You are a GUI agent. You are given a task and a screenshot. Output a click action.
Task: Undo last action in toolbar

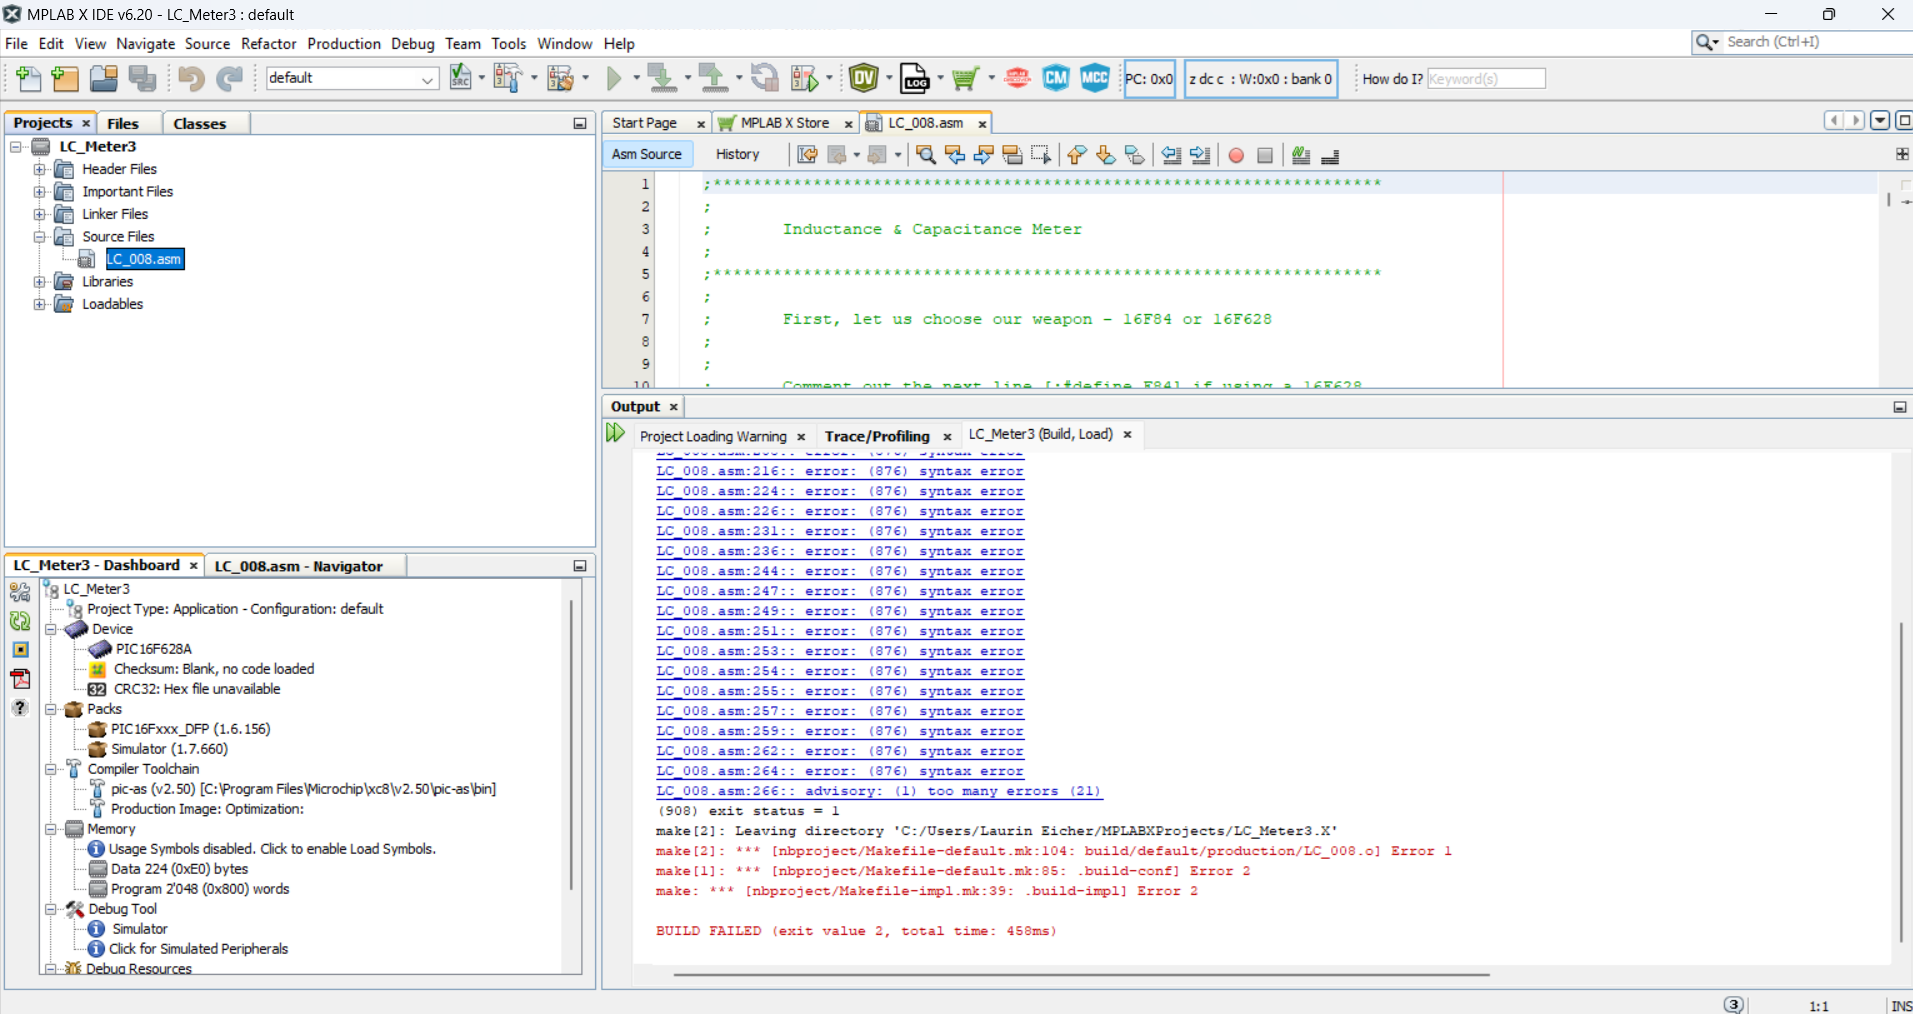click(x=191, y=78)
